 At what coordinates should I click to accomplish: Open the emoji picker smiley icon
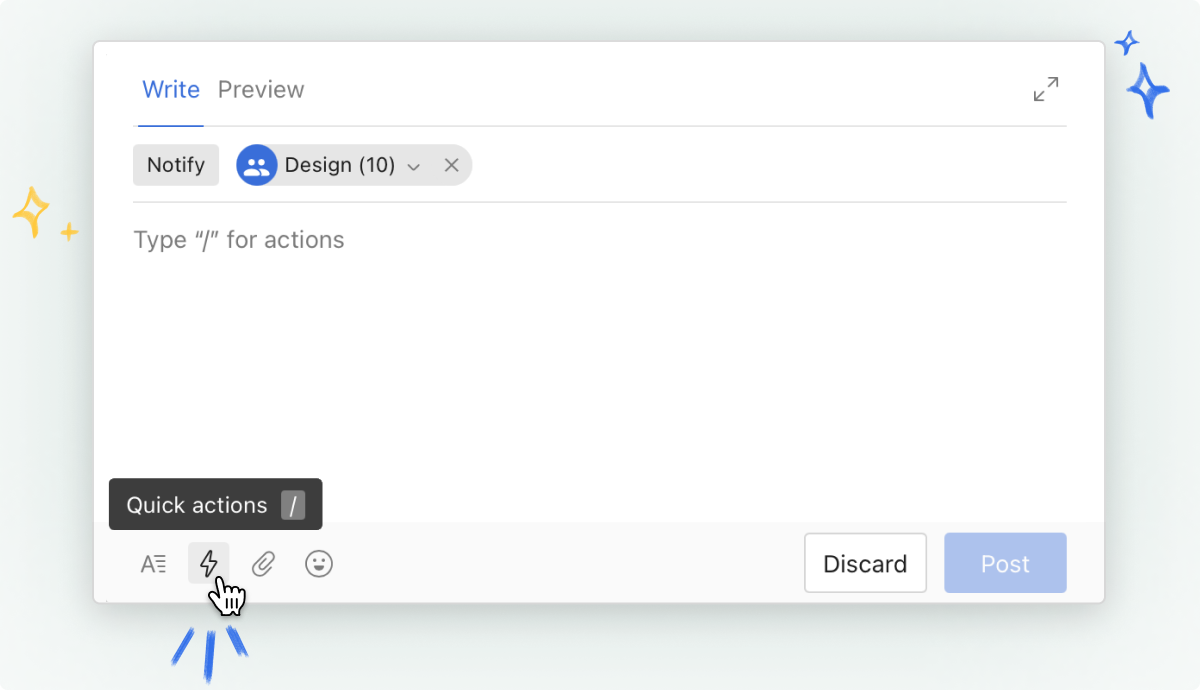coord(319,564)
